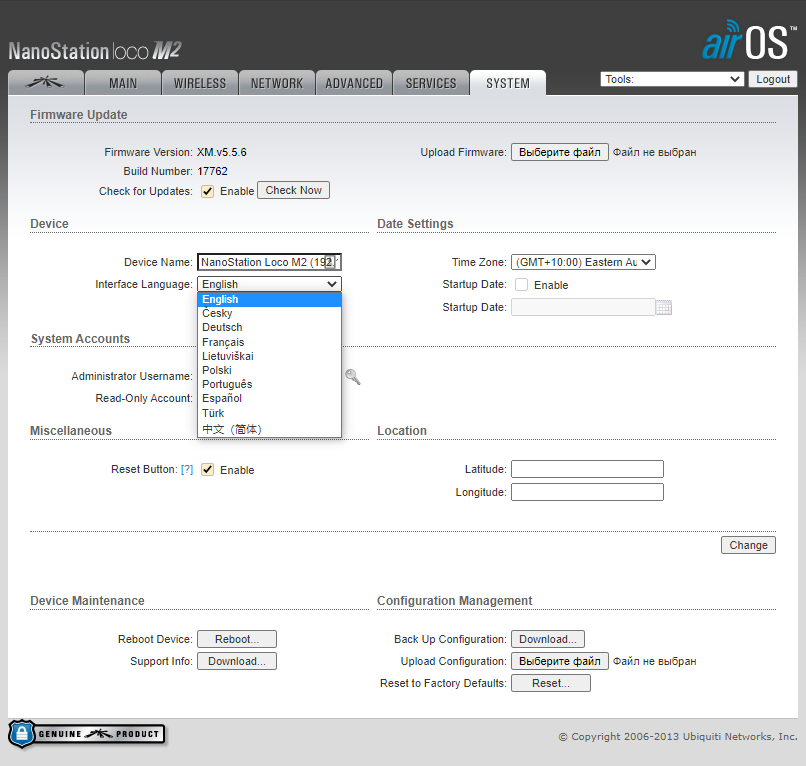Switch to the WIRELESS tab
The width and height of the screenshot is (806, 766).
(x=200, y=83)
